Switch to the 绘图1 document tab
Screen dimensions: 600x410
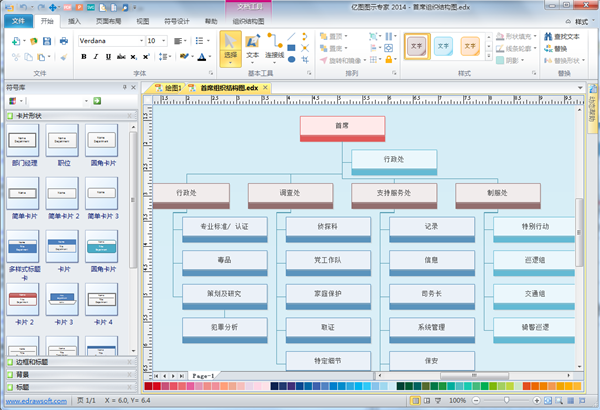click(170, 89)
